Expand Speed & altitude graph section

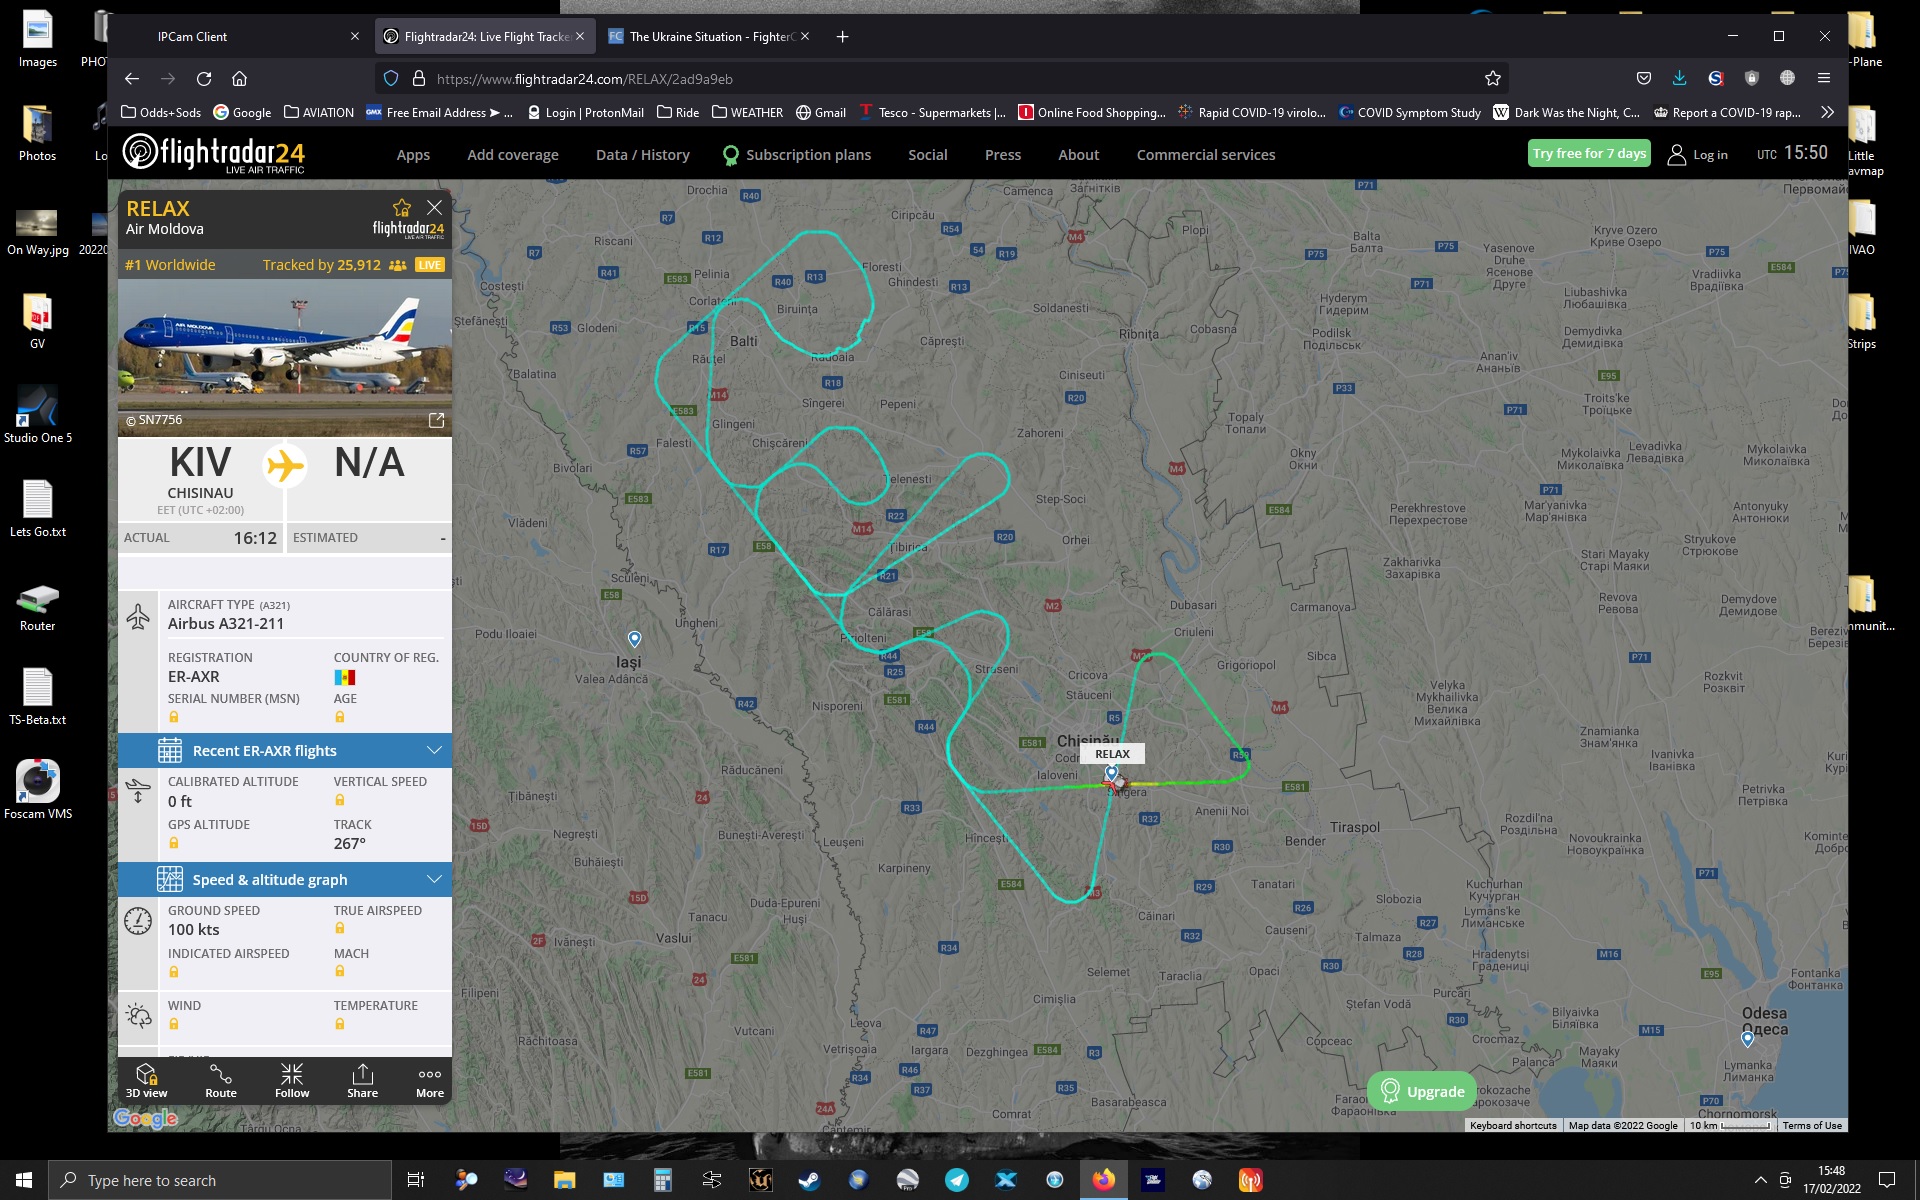(x=285, y=880)
